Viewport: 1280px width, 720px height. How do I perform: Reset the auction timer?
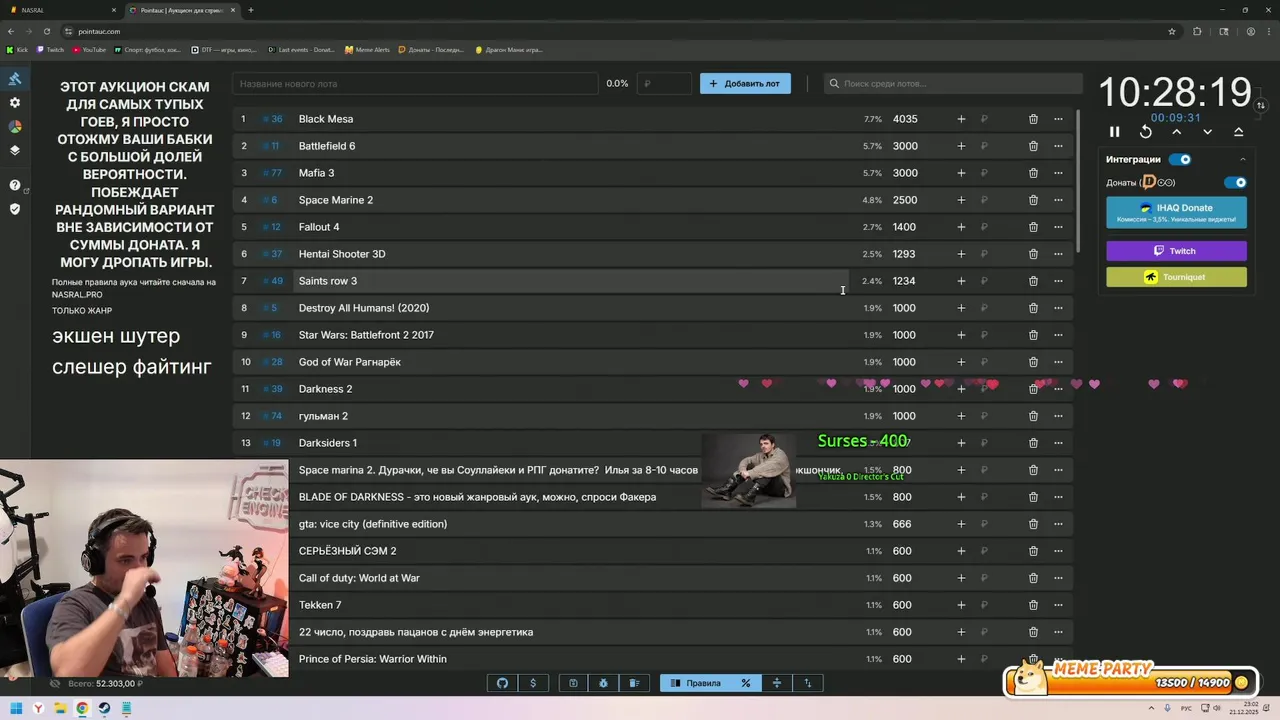tap(1146, 132)
